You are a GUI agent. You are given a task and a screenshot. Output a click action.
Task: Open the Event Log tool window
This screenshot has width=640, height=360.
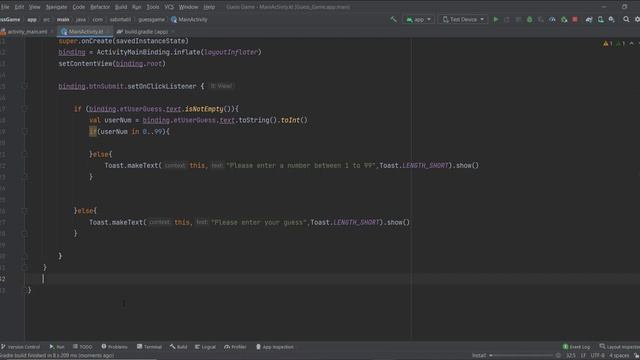[576, 347]
